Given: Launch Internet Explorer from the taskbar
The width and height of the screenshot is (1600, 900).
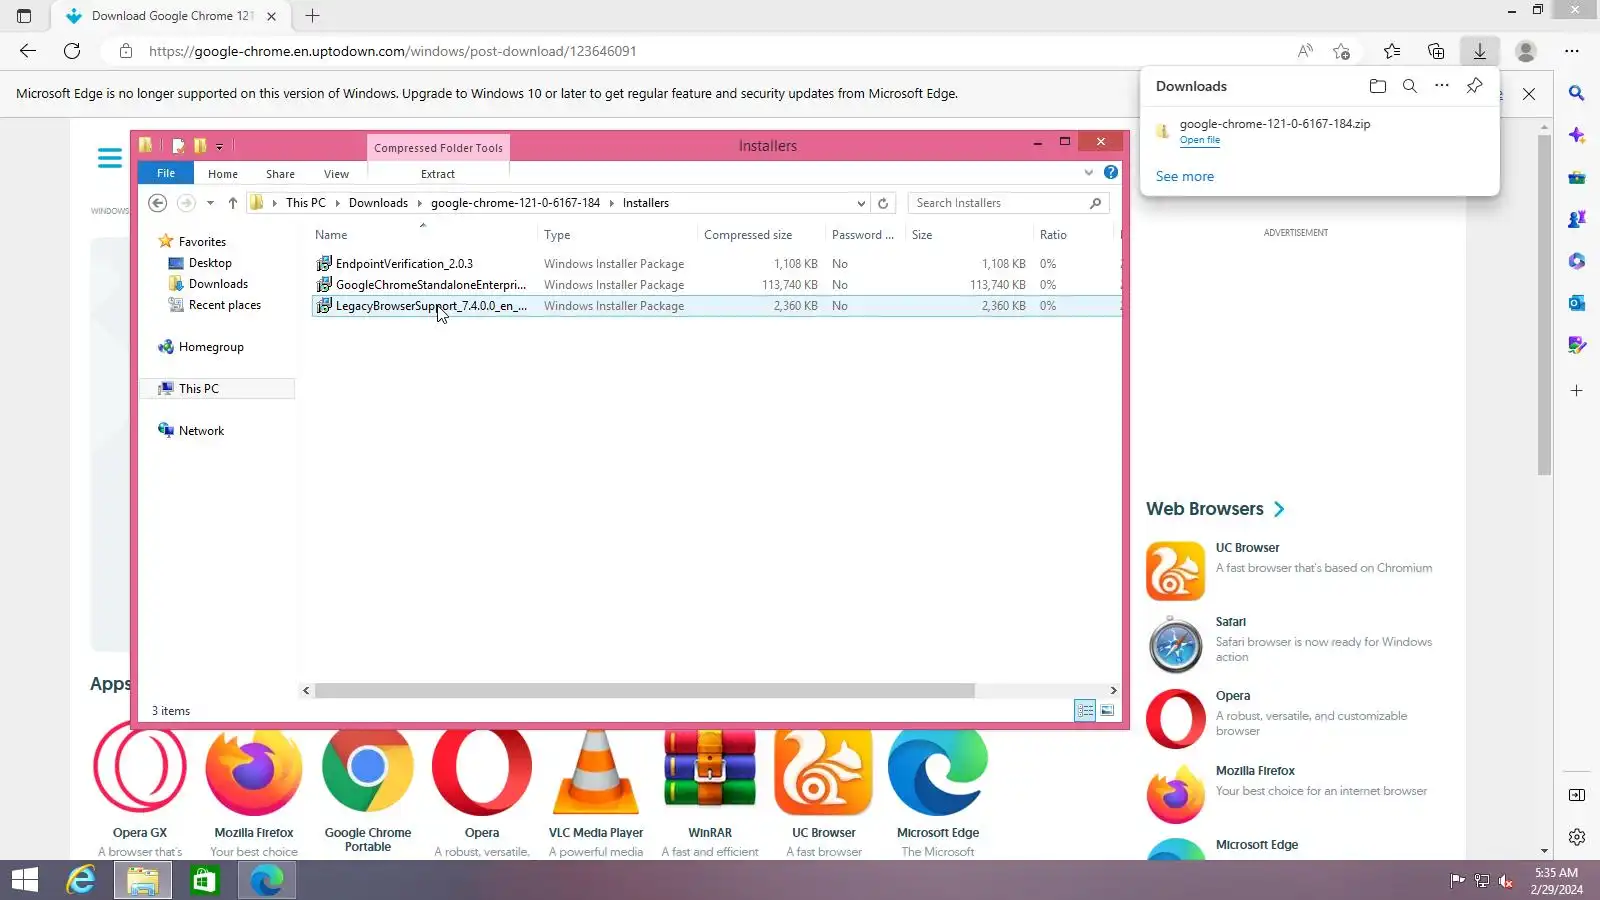Looking at the screenshot, I should [81, 880].
